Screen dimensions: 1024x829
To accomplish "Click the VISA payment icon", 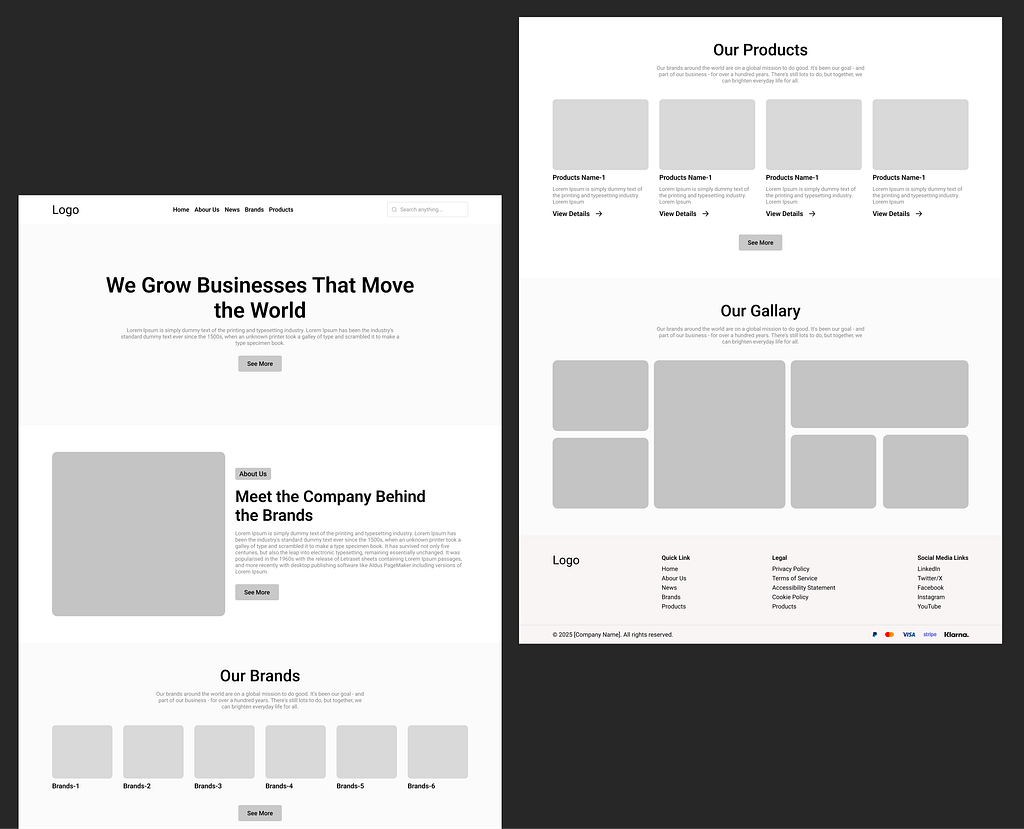I will click(909, 634).
